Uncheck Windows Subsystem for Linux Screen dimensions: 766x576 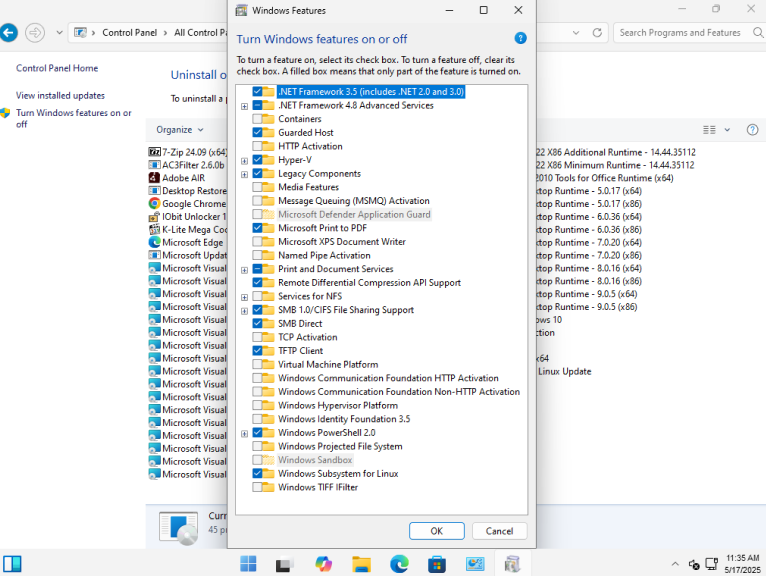tap(257, 473)
